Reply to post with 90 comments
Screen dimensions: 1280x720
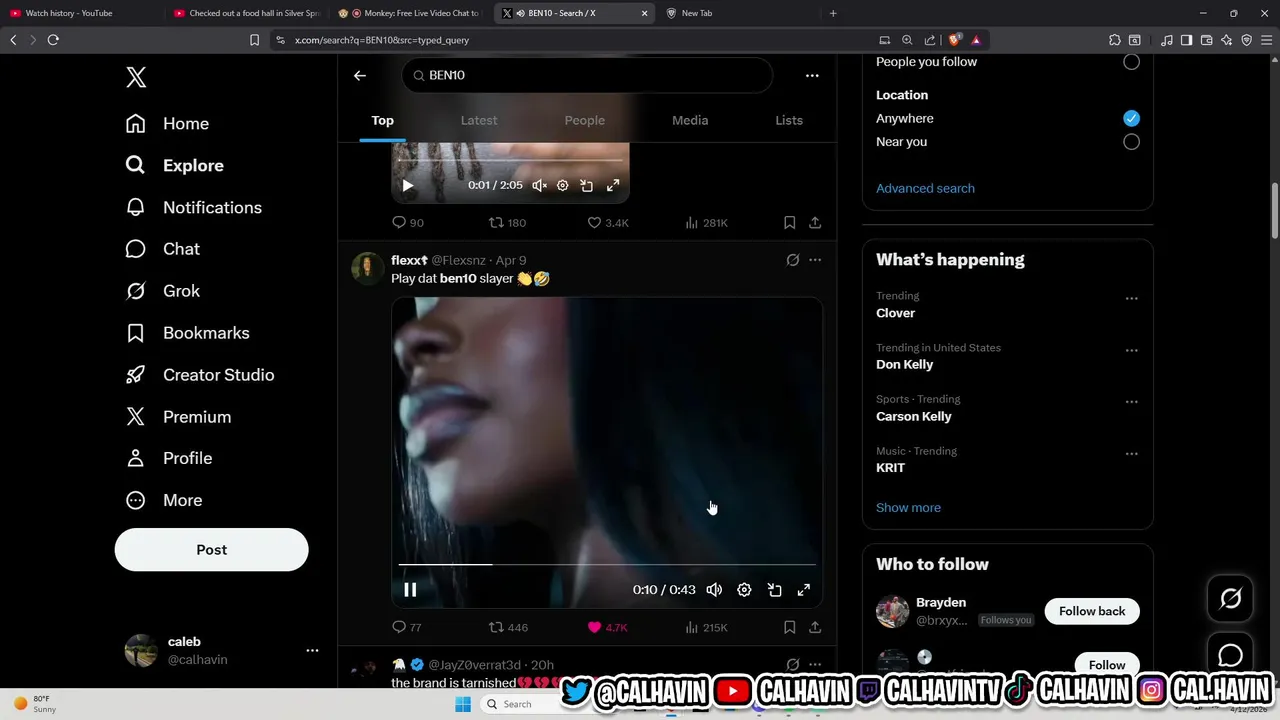coord(408,223)
